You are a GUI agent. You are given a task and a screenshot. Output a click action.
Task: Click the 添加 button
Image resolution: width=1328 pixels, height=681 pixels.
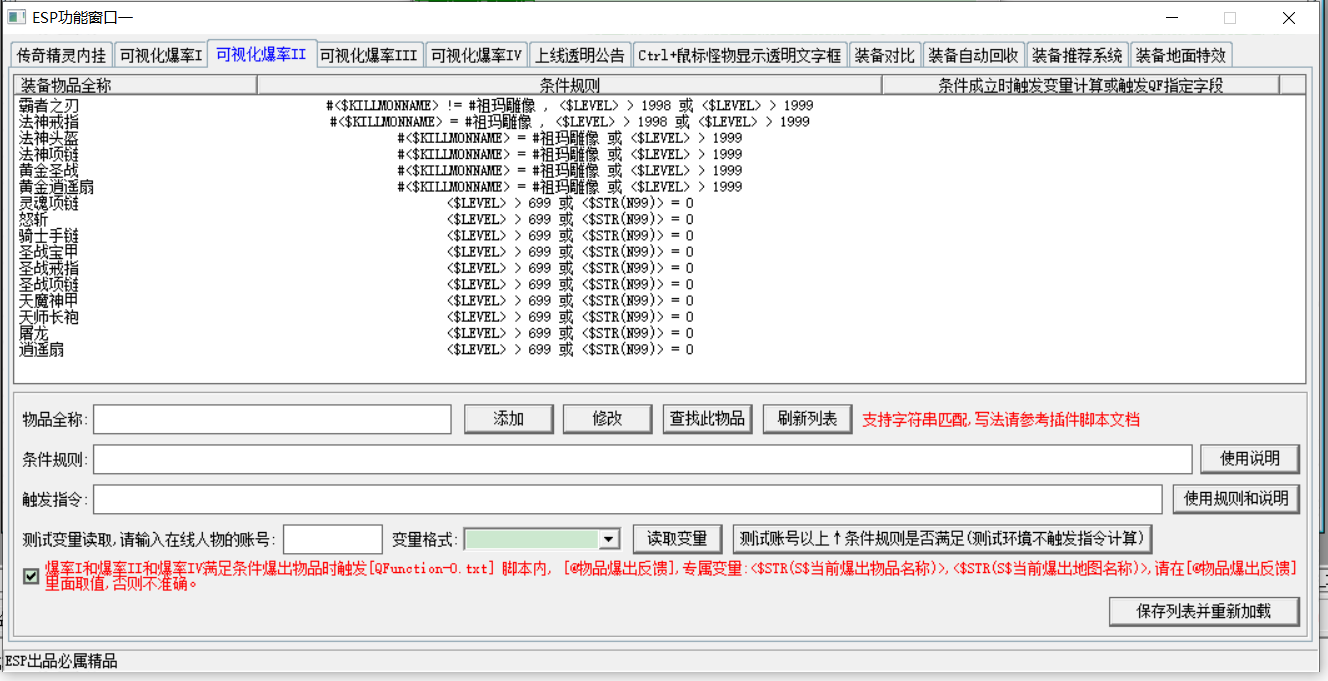[508, 419]
